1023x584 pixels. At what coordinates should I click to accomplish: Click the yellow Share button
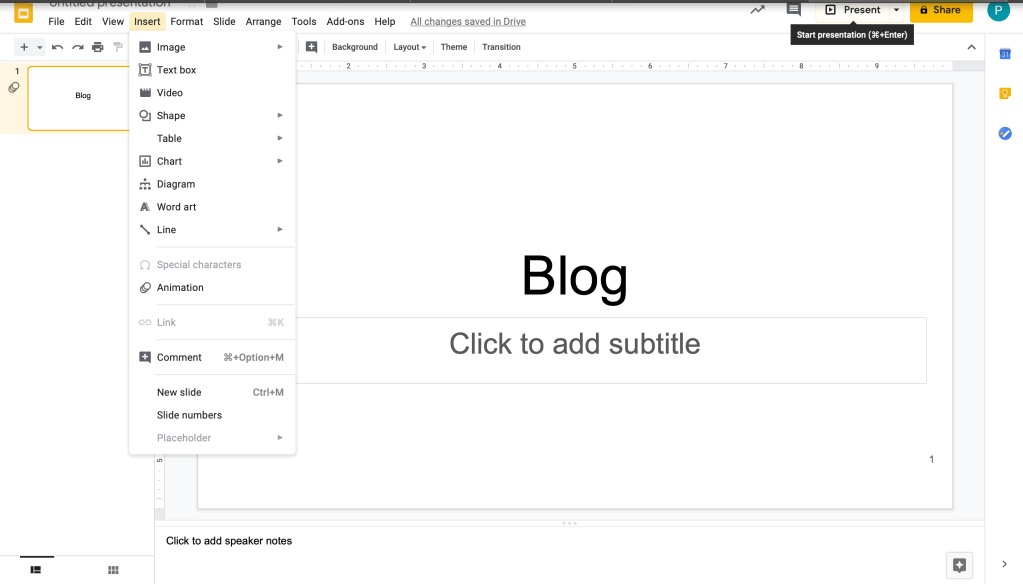coord(940,10)
